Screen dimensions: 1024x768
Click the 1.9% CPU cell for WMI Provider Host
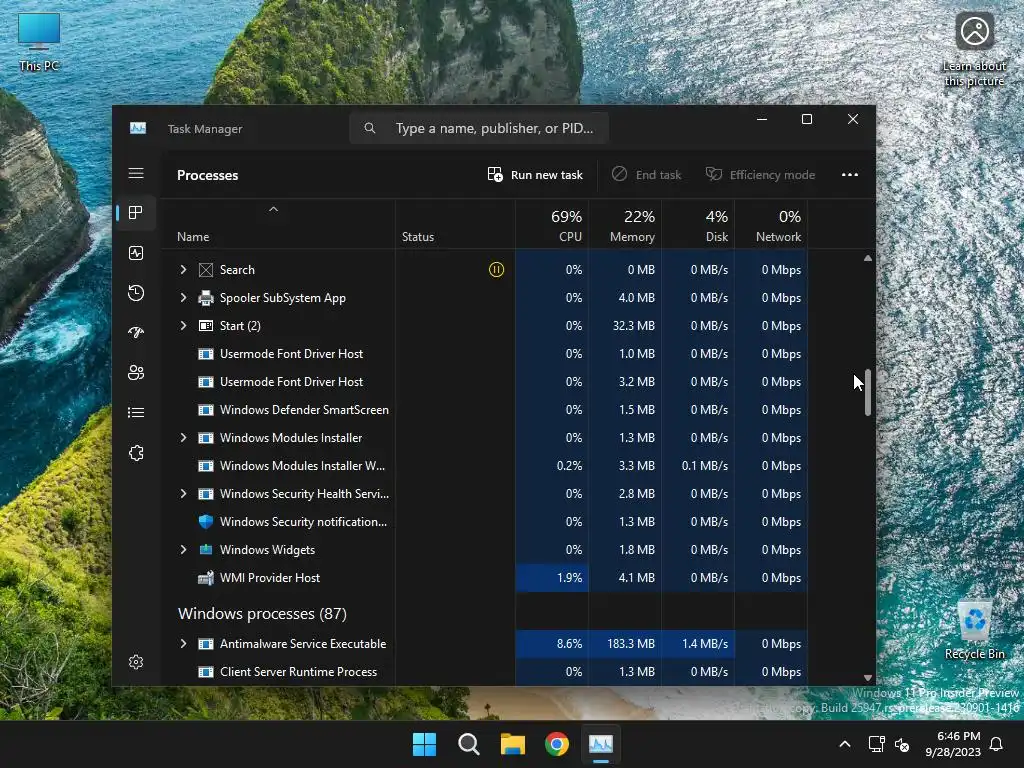coord(552,578)
